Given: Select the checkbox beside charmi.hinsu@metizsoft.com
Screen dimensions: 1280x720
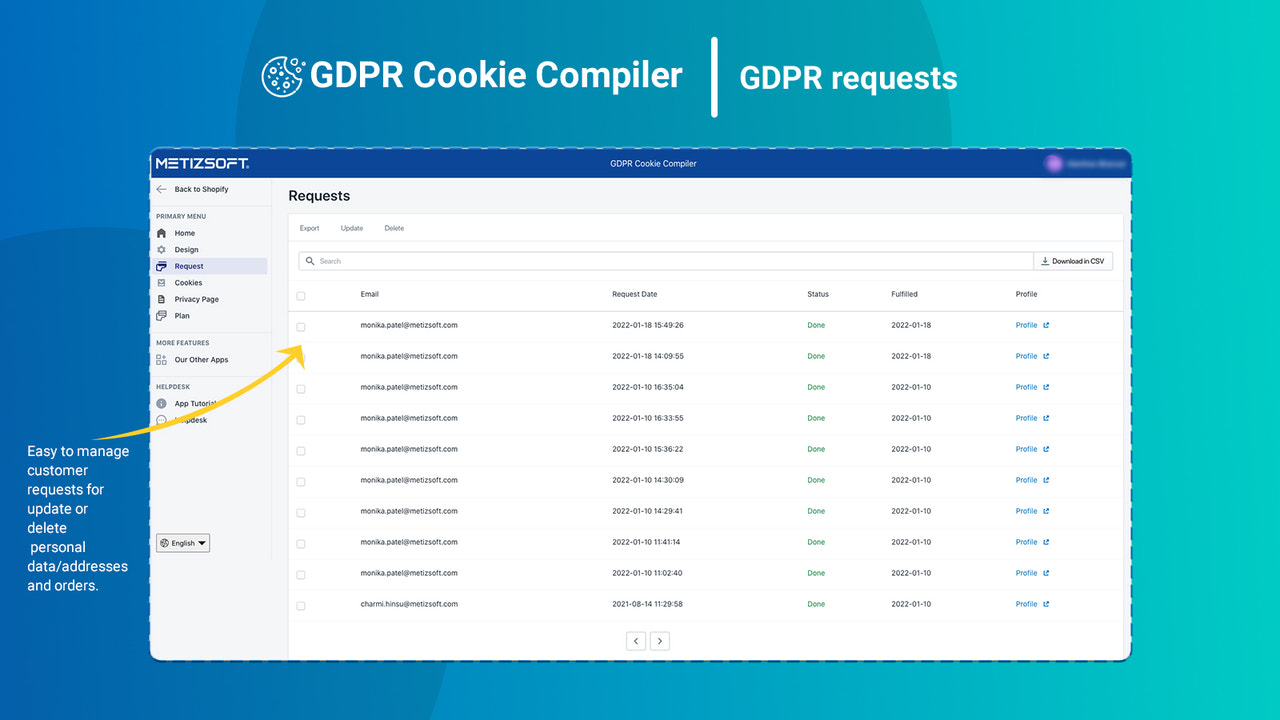Looking at the screenshot, I should 300,605.
